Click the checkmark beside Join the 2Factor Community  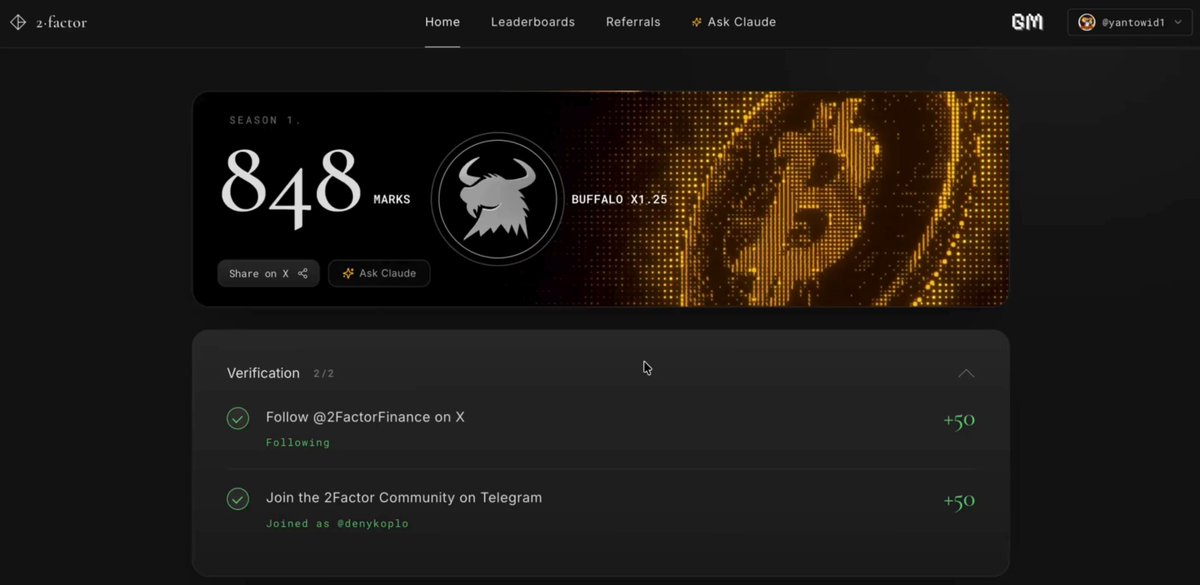[x=238, y=498]
